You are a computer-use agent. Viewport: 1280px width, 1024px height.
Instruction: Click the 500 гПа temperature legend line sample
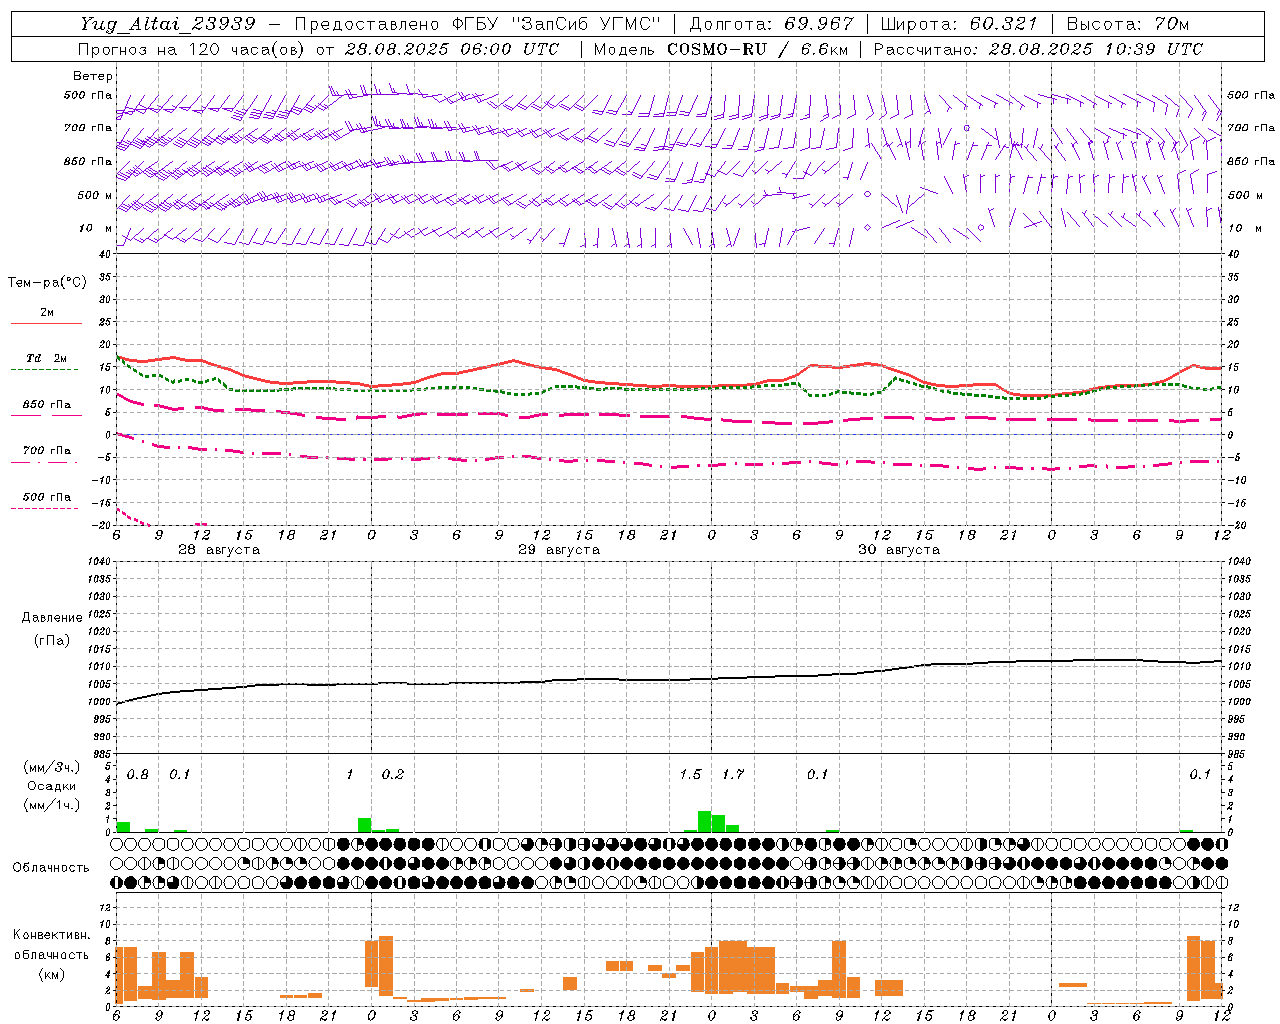[45, 509]
